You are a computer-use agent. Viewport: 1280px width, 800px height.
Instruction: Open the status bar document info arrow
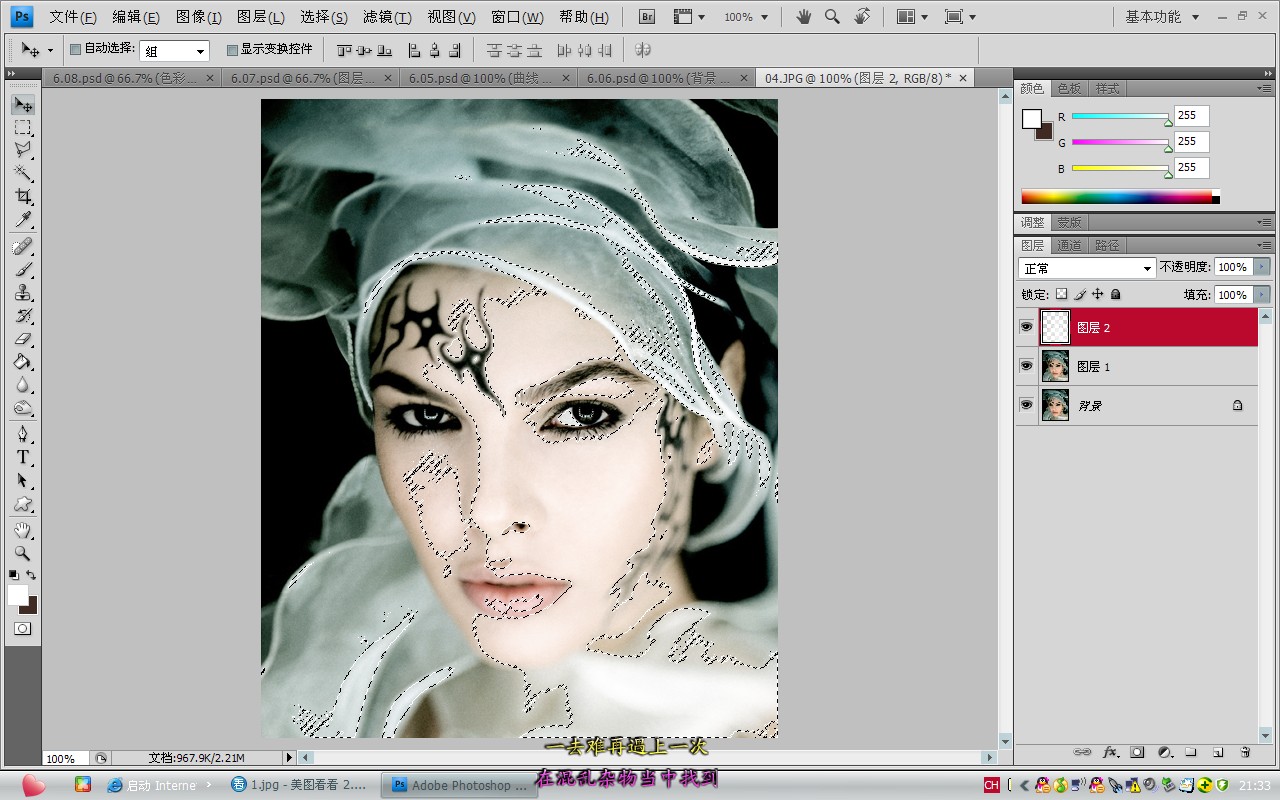(x=289, y=758)
